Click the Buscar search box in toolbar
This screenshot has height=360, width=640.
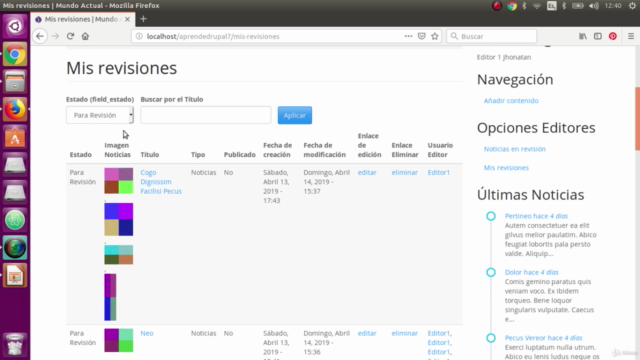point(491,36)
